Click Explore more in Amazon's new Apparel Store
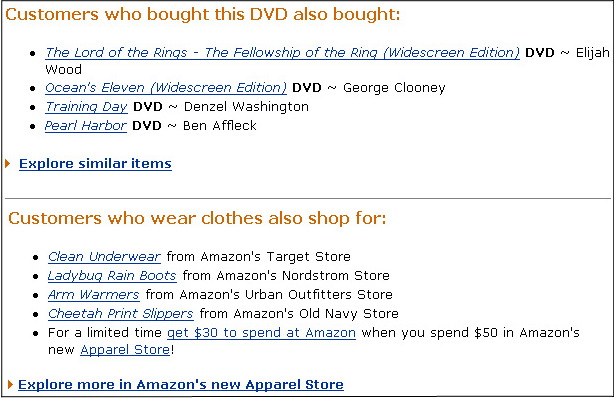 tap(181, 384)
